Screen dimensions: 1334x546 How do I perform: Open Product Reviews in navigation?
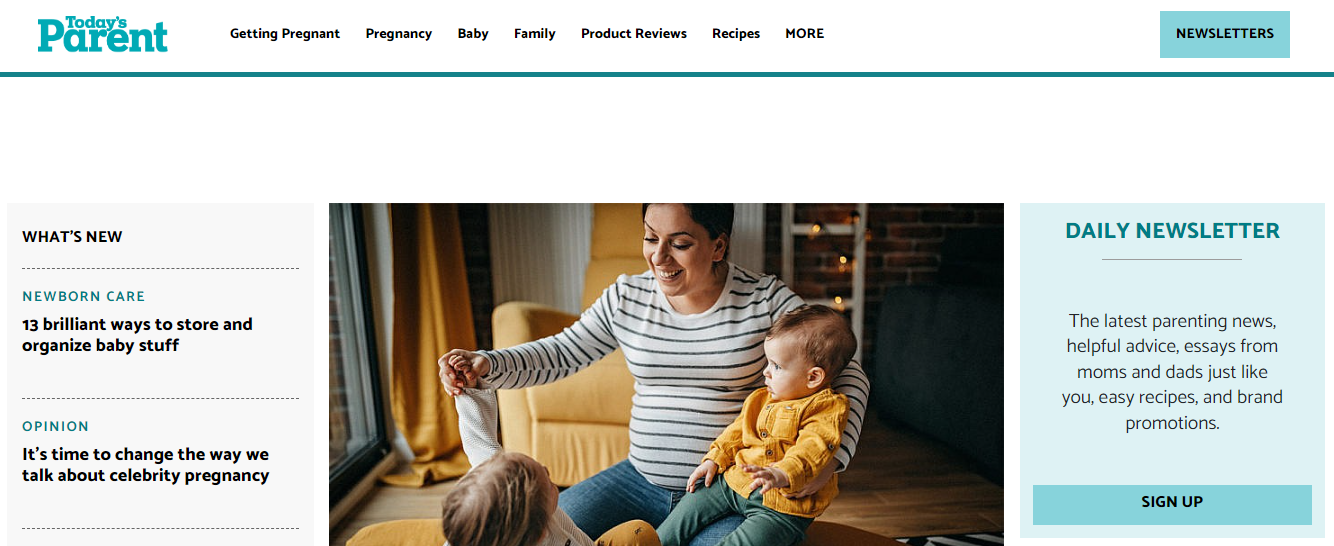click(x=634, y=34)
